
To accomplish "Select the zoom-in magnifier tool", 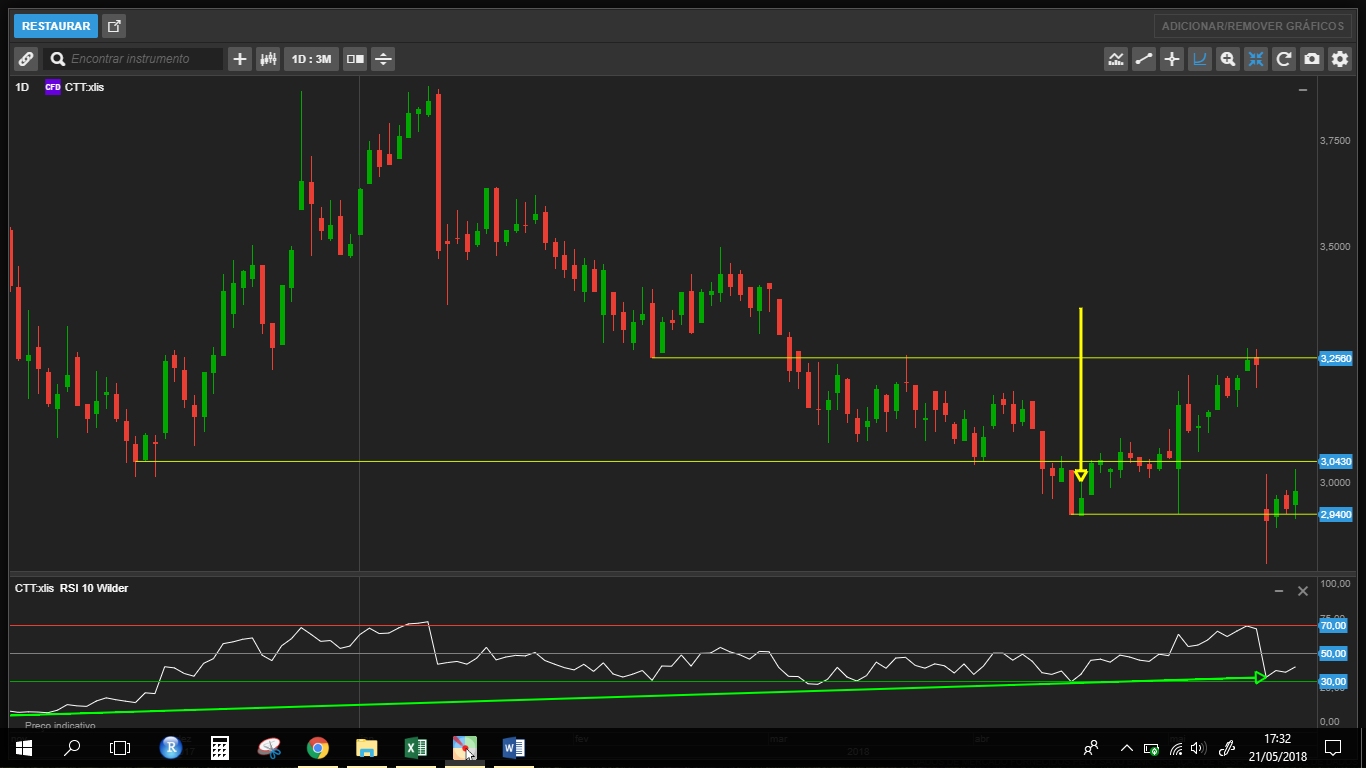I will tap(1227, 59).
